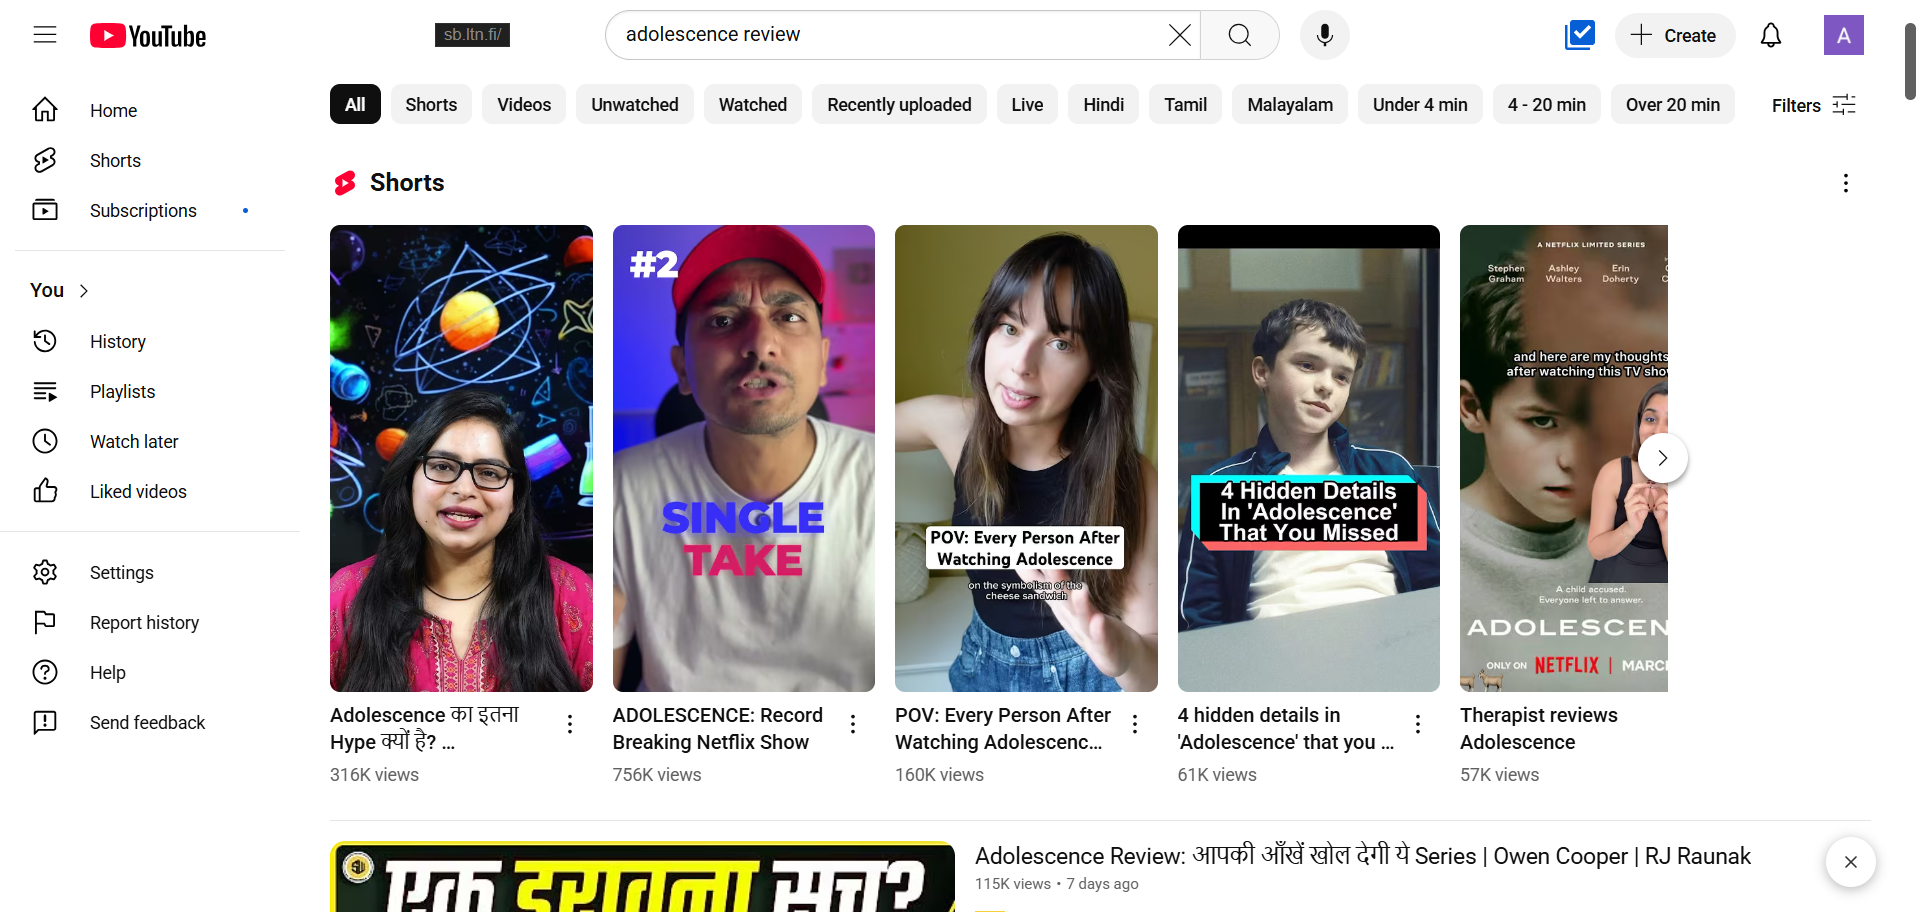The height and width of the screenshot is (912, 1920).
Task: Open RJ Raunak video thumbnail
Action: click(642, 877)
